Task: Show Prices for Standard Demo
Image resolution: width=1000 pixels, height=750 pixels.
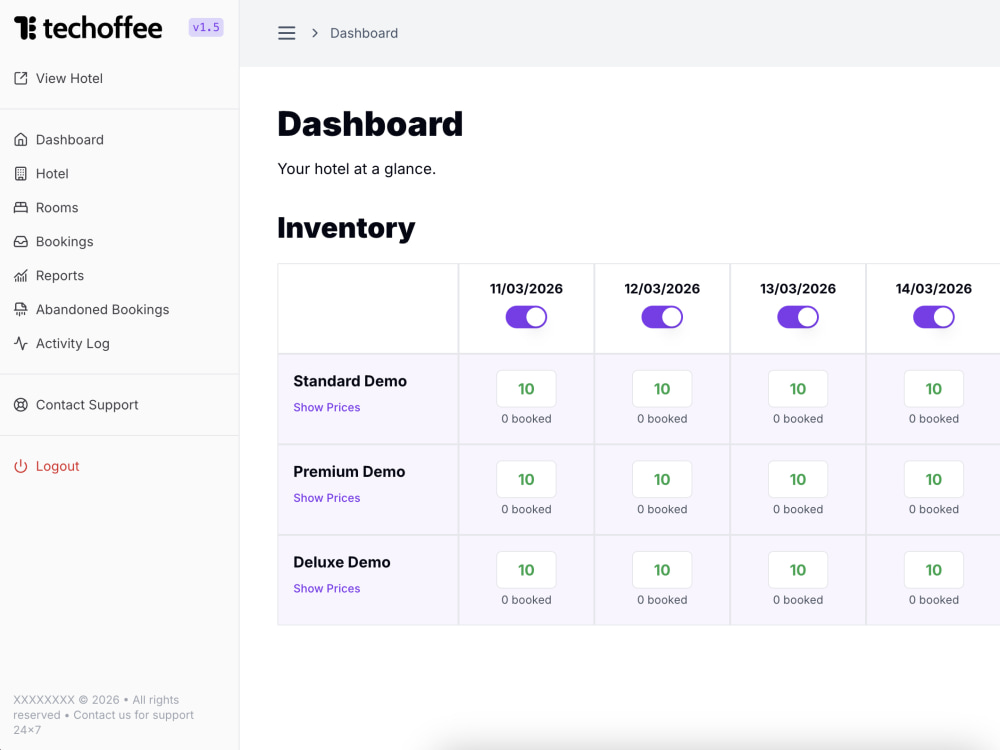Action: pyautogui.click(x=327, y=407)
